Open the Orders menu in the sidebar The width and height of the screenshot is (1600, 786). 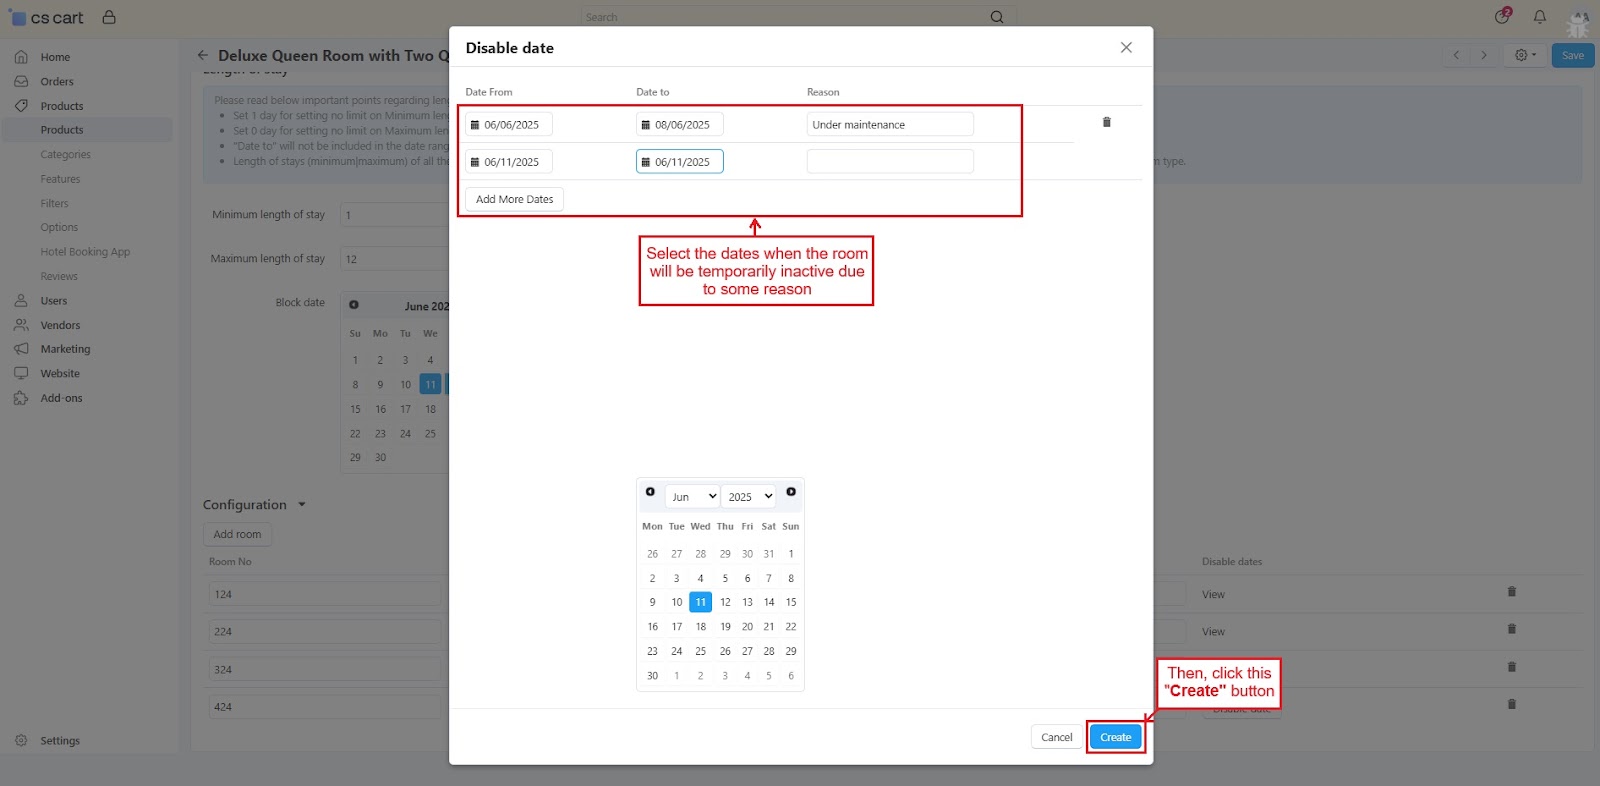click(x=57, y=82)
